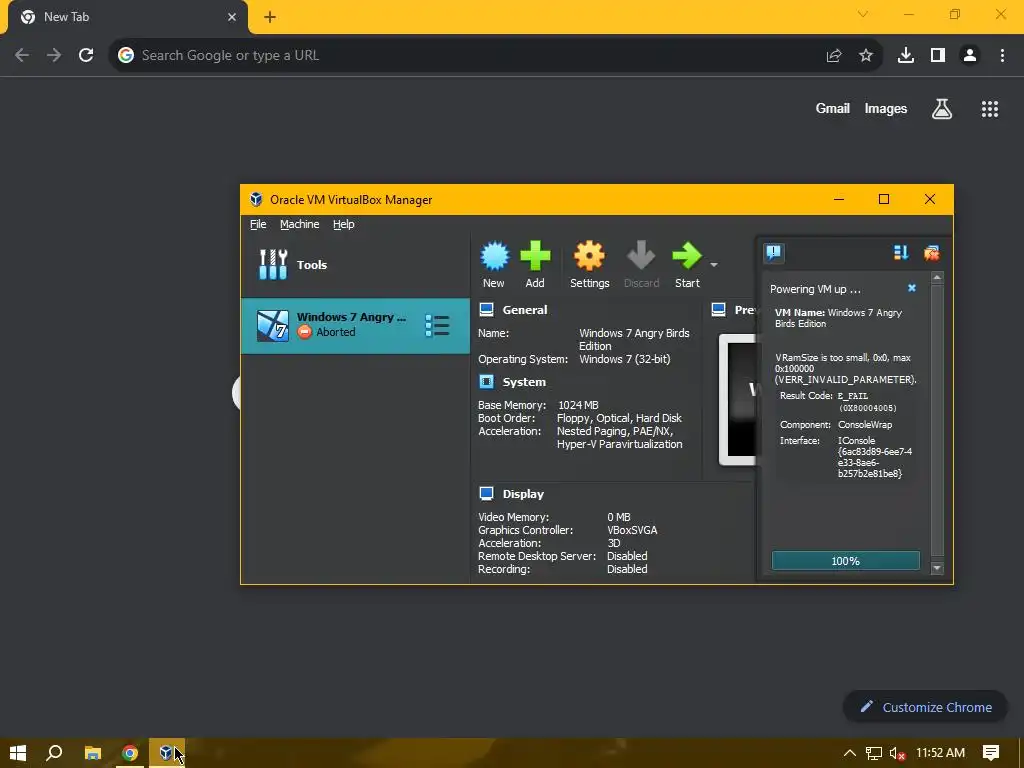Open the Chrome profile avatar
This screenshot has width=1024, height=768.
(x=970, y=55)
